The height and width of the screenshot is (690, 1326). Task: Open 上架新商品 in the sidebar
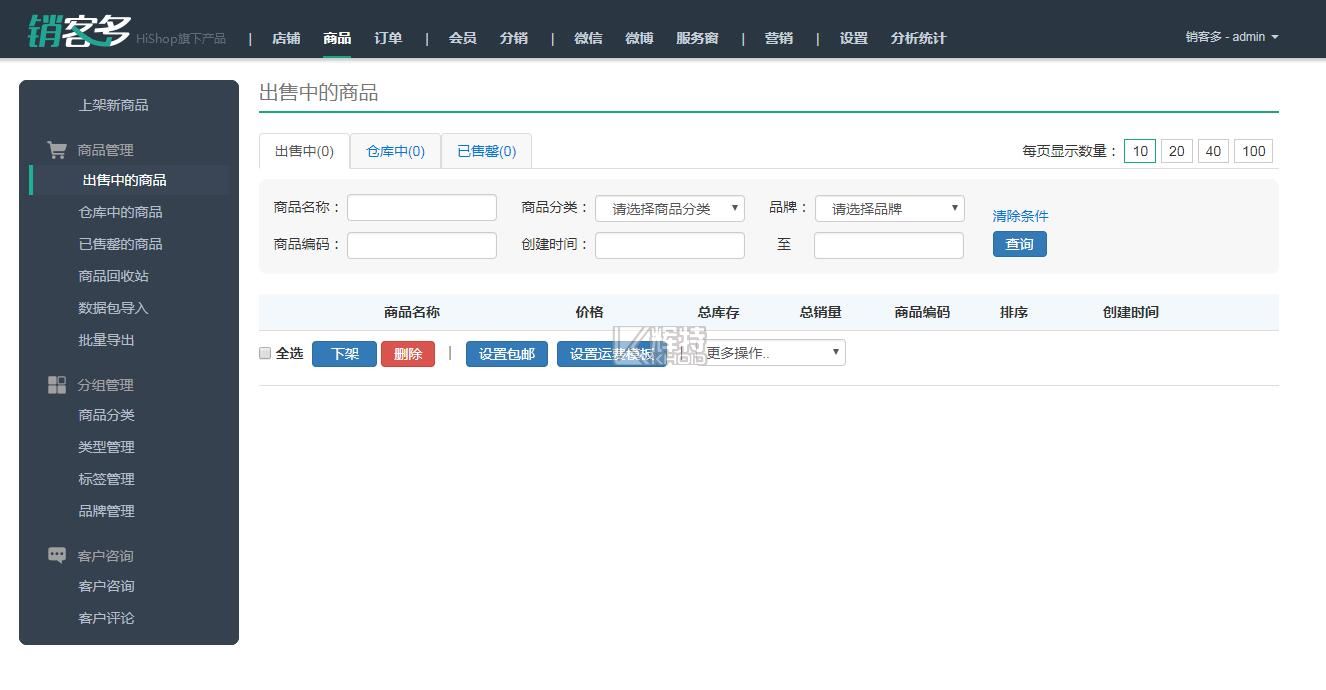113,105
